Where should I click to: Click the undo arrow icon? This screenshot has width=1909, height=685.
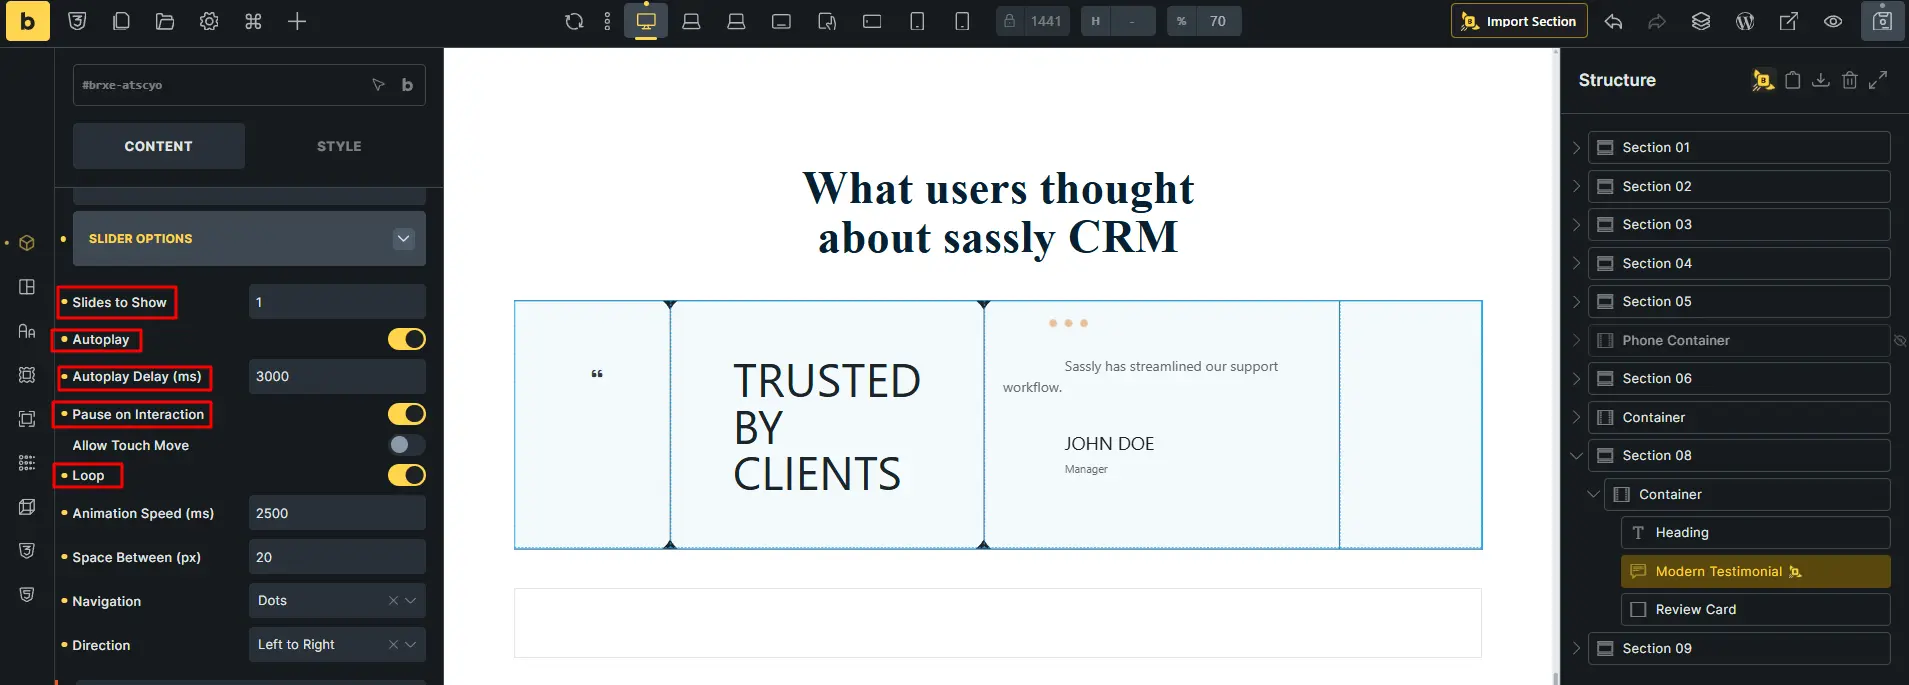tap(1613, 21)
